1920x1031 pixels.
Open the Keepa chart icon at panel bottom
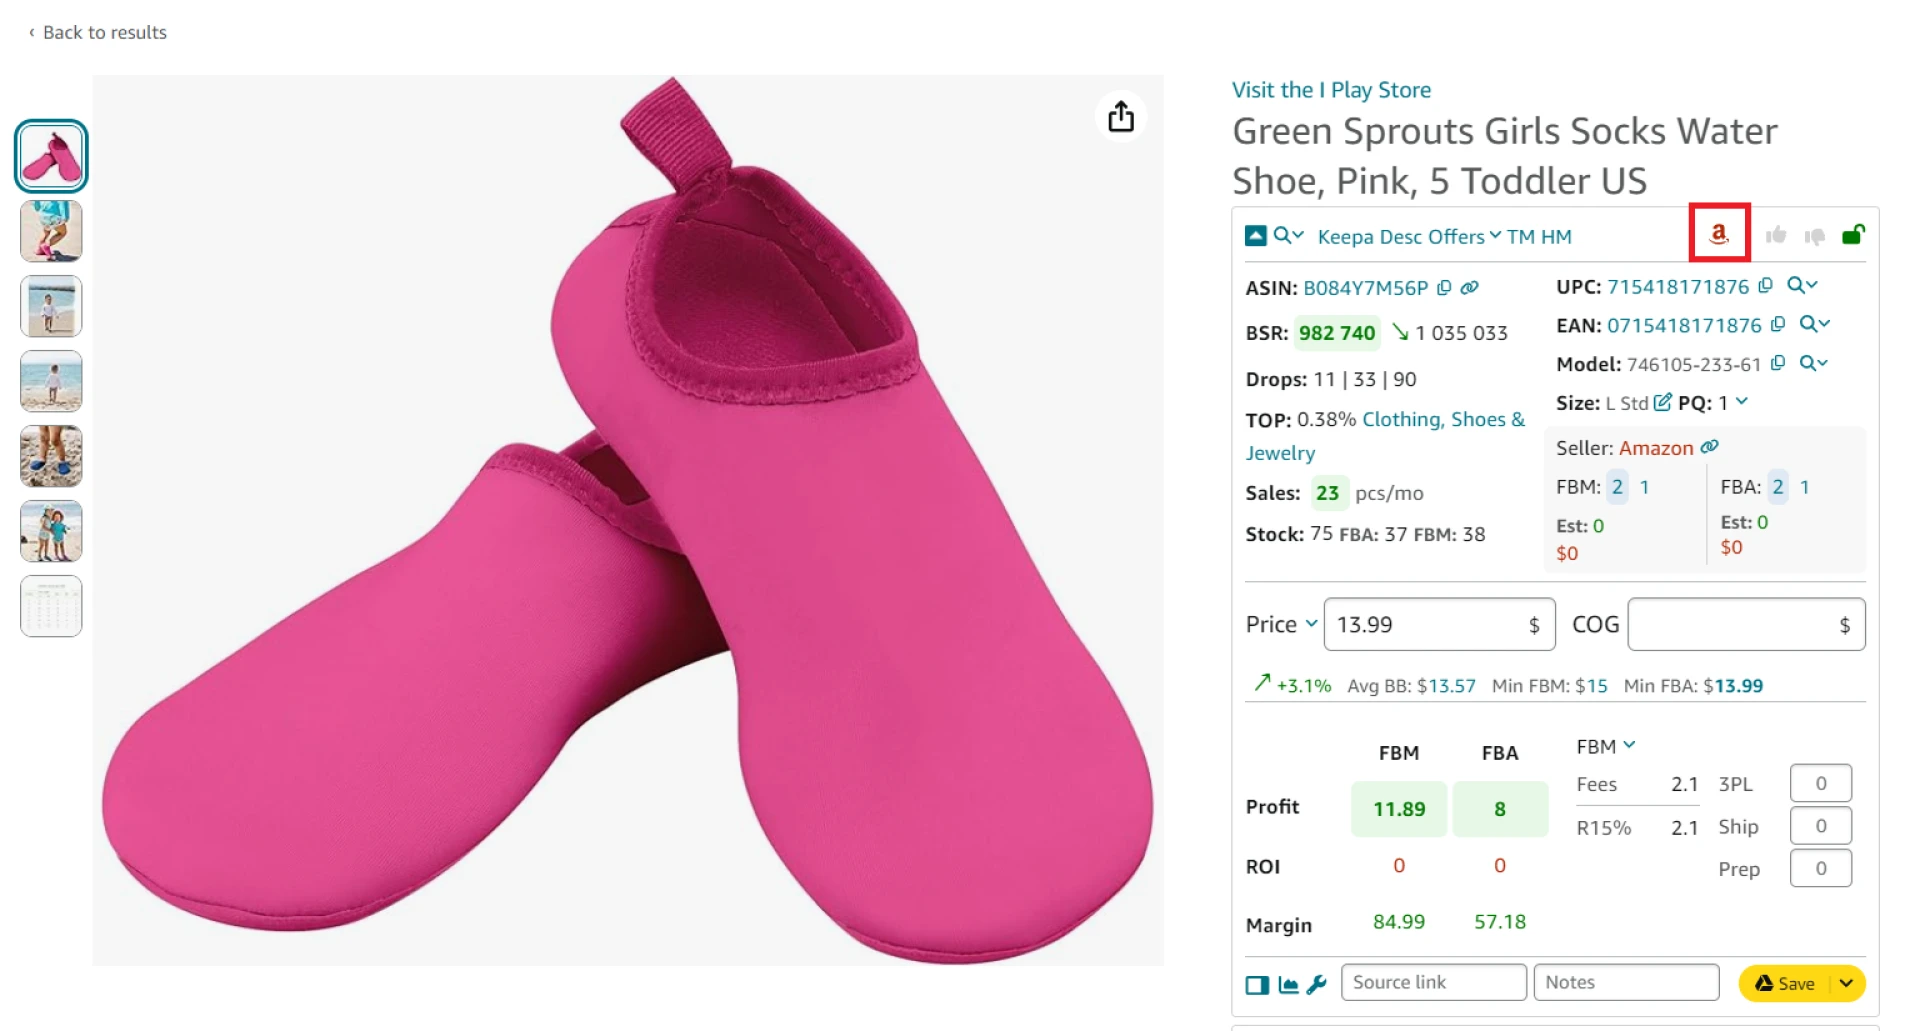point(1288,984)
